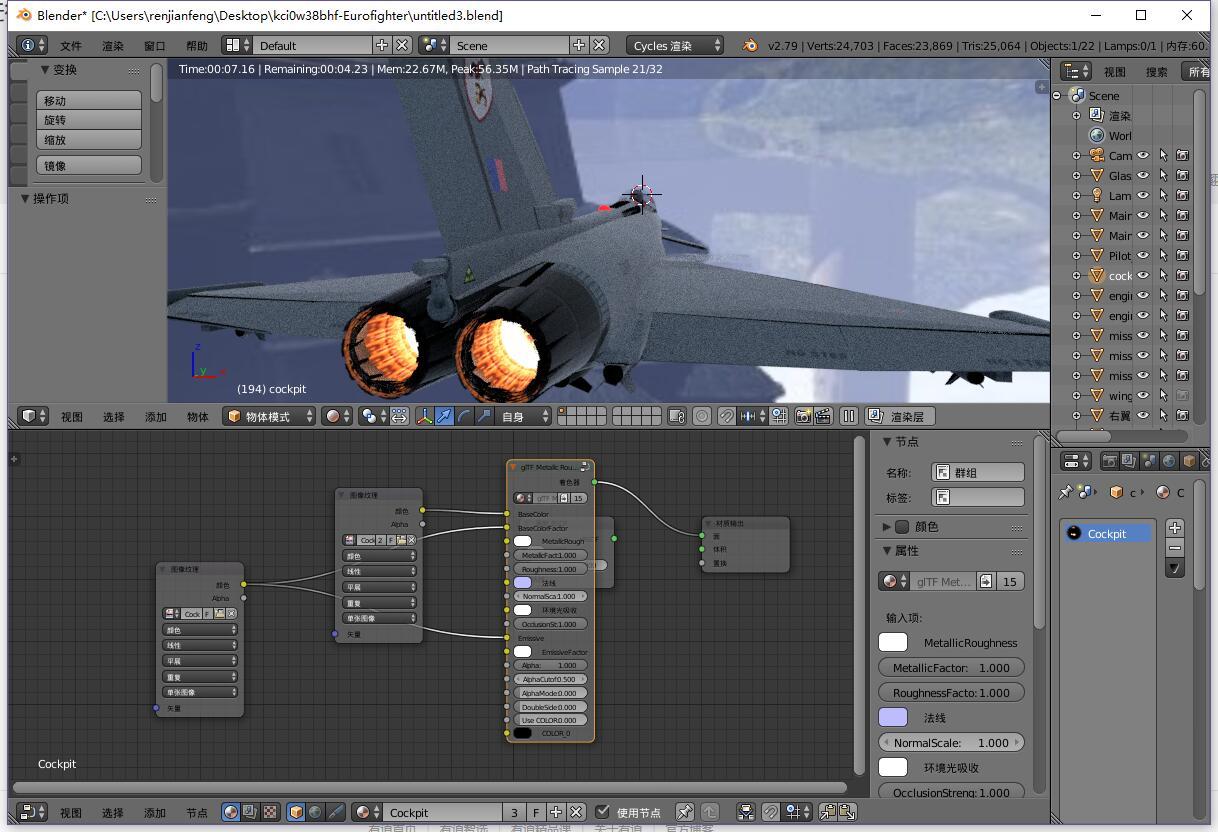The image size is (1218, 832).
Task: Click the snap magnet icon in 3D view header
Action: coord(727,416)
